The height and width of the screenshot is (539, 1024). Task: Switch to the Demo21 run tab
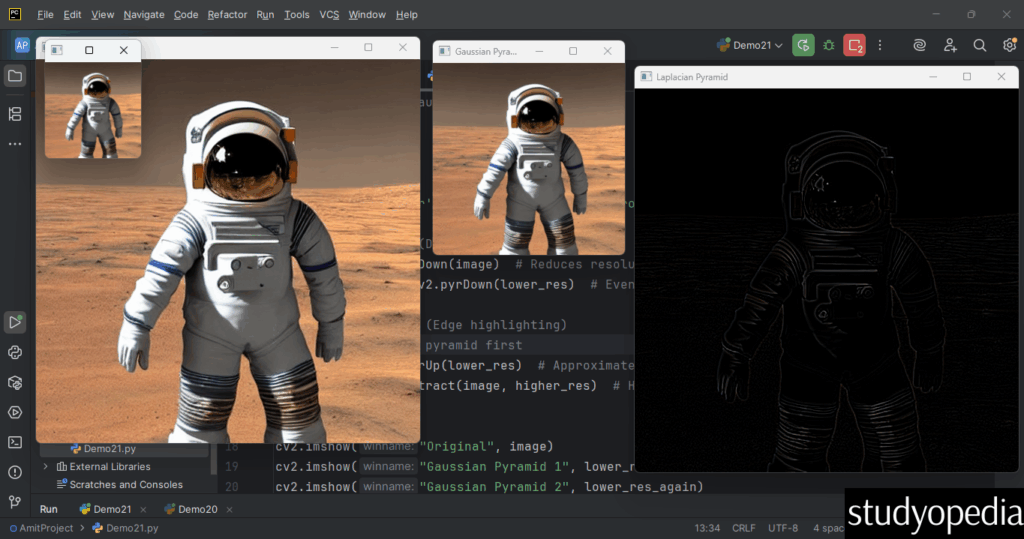coord(105,509)
